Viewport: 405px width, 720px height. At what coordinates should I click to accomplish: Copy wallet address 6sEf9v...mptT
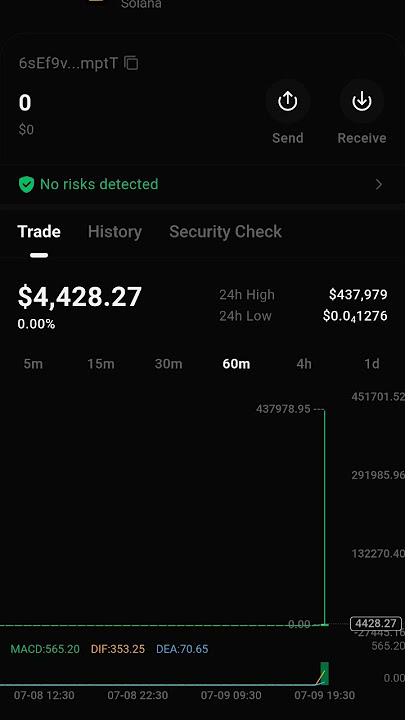[132, 63]
